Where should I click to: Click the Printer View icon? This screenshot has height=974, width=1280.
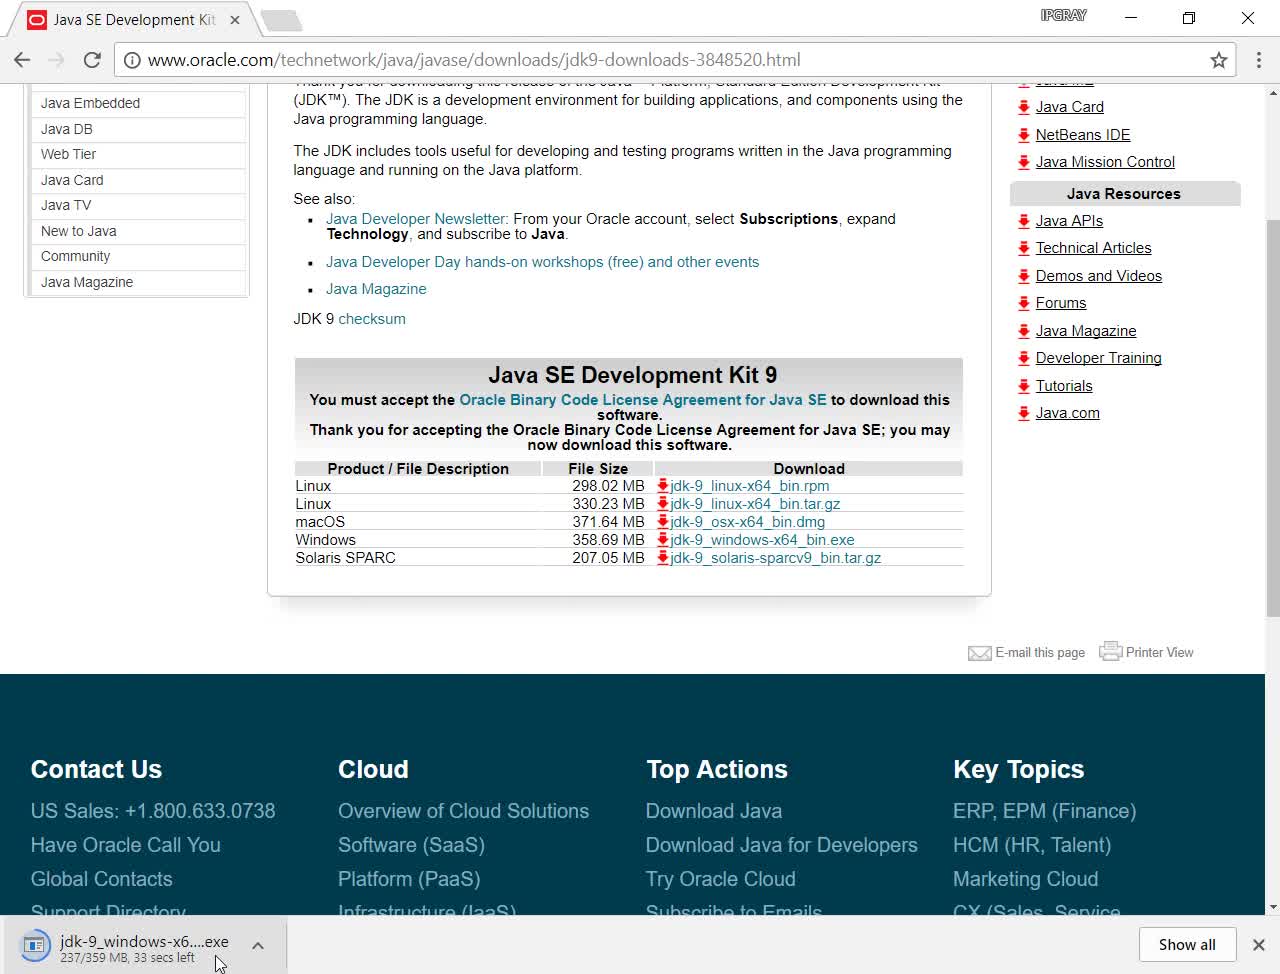coord(1111,651)
